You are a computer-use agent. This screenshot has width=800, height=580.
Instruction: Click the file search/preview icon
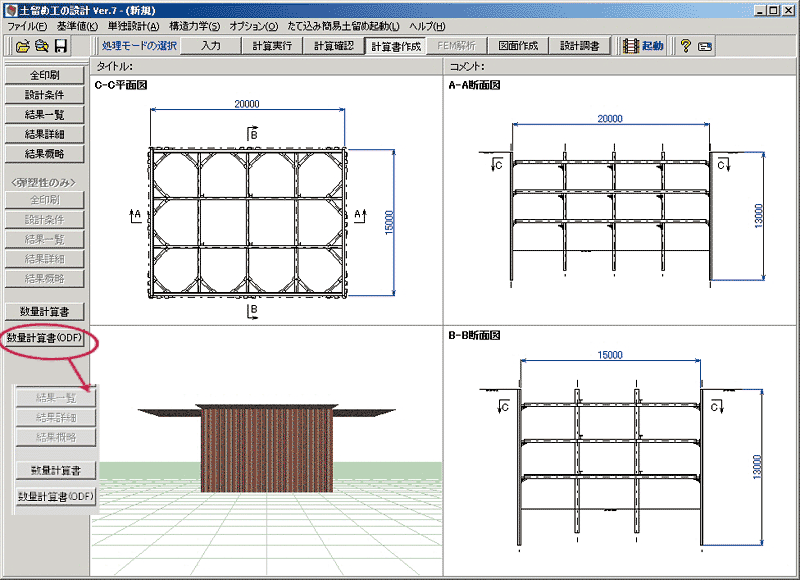click(x=42, y=46)
